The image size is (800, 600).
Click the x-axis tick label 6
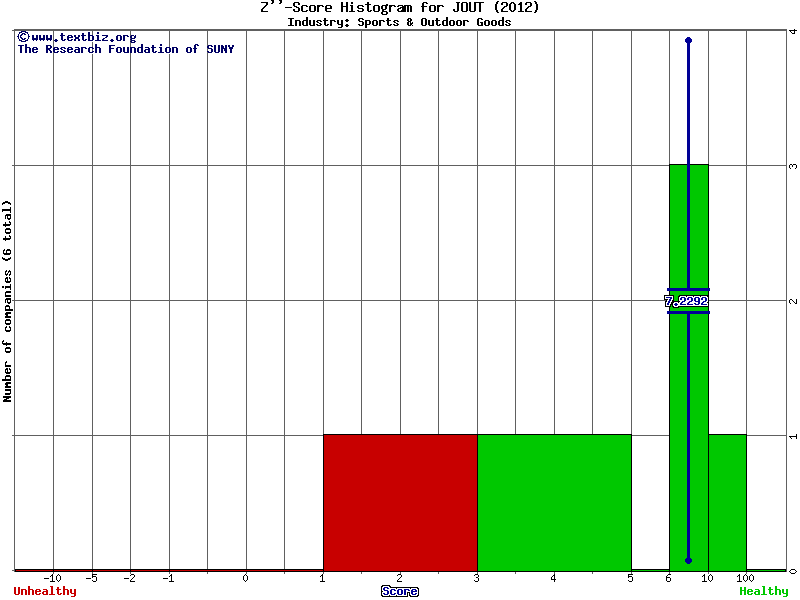(668, 578)
